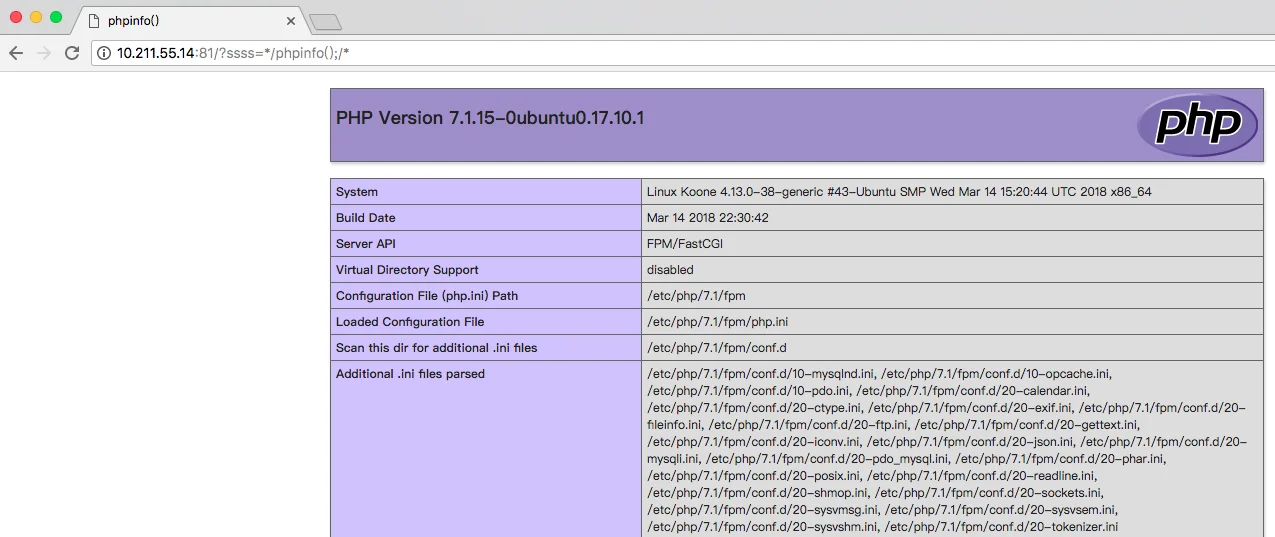Click the Server API label

tap(366, 244)
